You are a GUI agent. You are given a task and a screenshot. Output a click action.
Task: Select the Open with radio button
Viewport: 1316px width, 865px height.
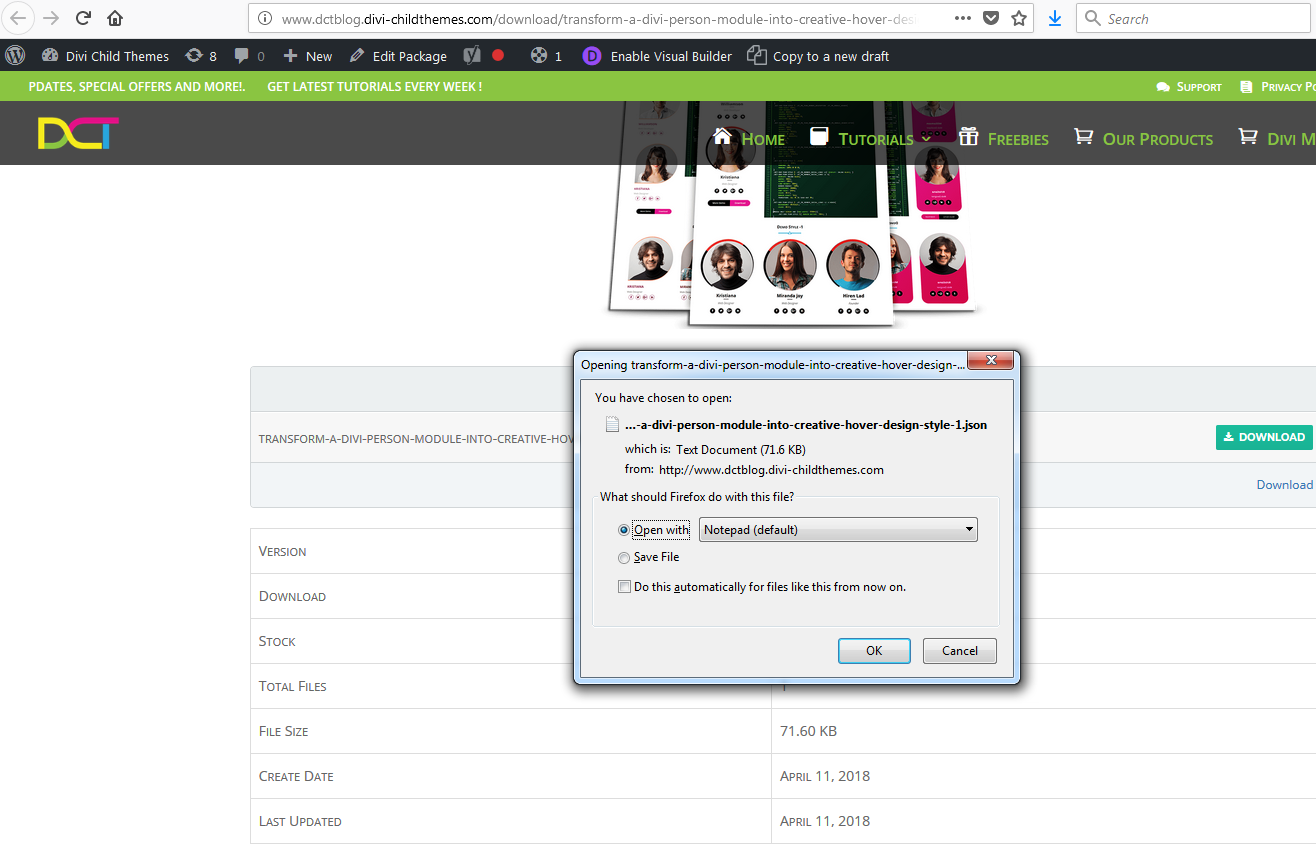624,530
